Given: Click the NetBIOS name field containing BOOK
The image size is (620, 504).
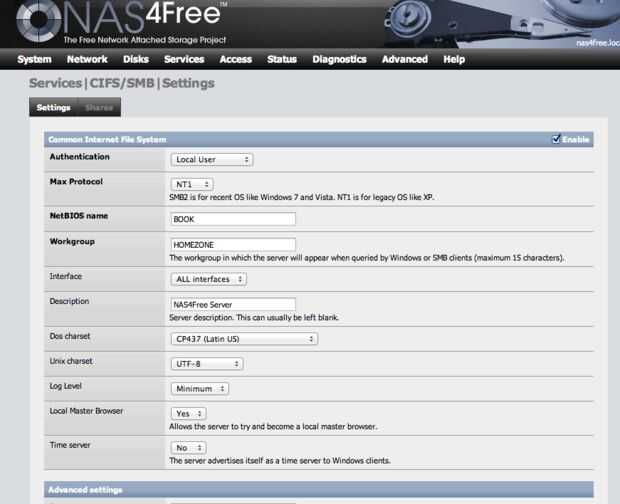Looking at the screenshot, I should pyautogui.click(x=233, y=219).
